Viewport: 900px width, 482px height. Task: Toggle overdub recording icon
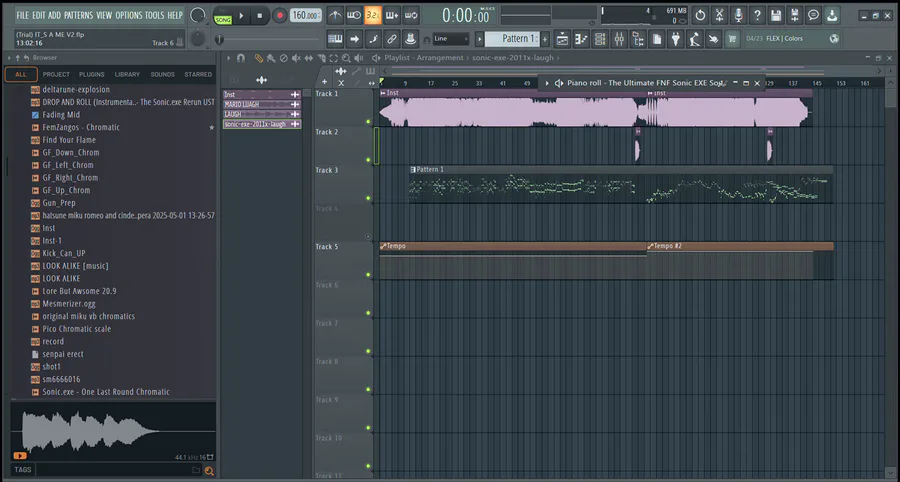coord(392,15)
